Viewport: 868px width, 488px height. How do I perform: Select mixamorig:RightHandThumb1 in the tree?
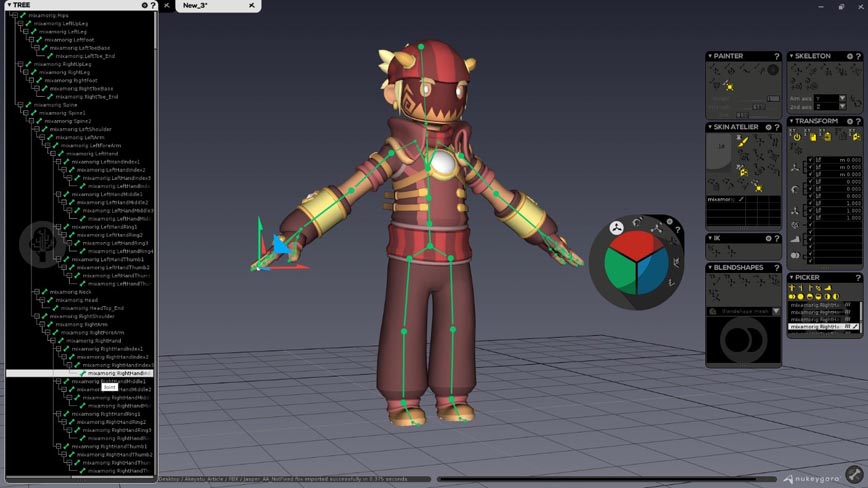click(x=109, y=447)
